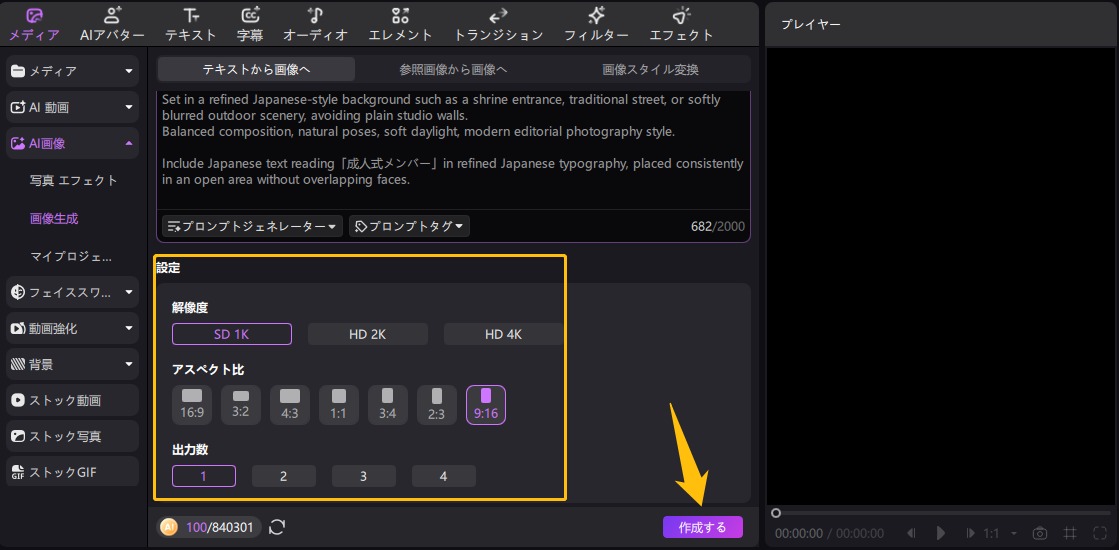The image size is (1119, 550).
Task: Open the 字幕 toolbar tab
Action: [250, 24]
